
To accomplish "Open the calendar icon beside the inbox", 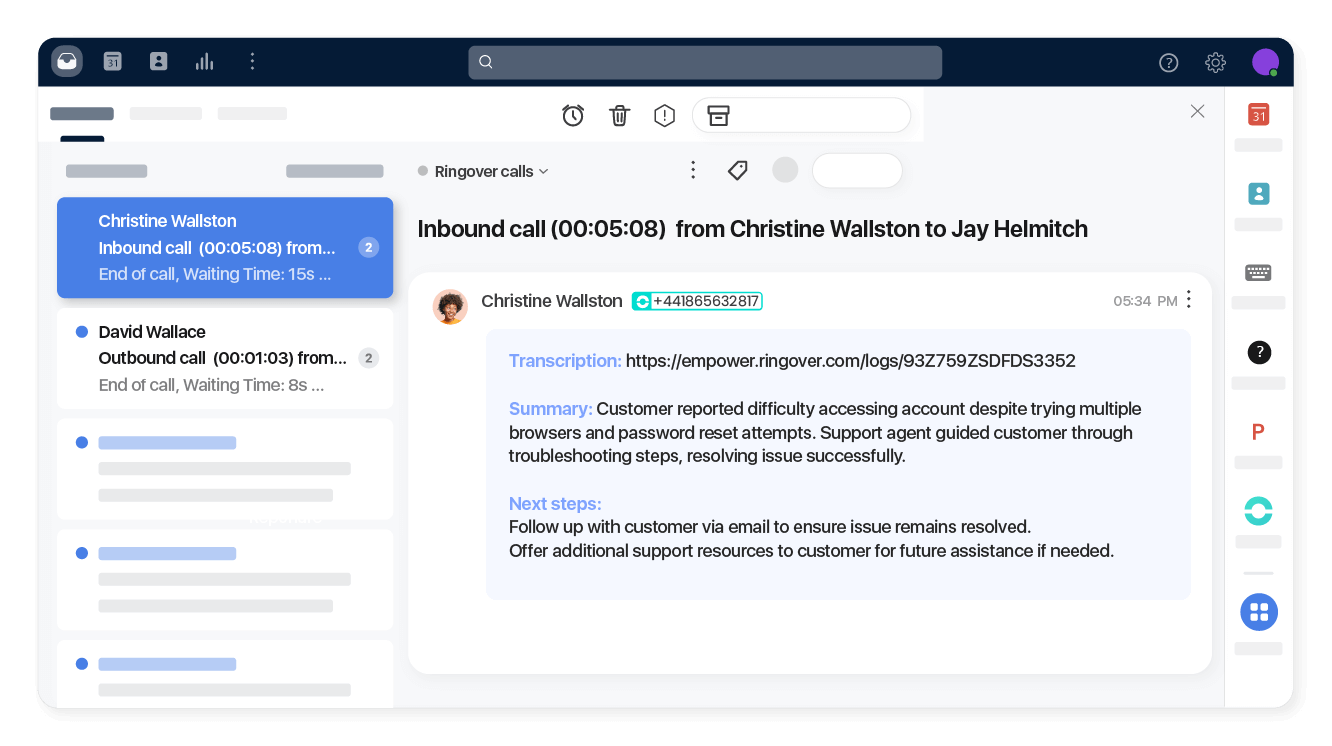I will (112, 61).
